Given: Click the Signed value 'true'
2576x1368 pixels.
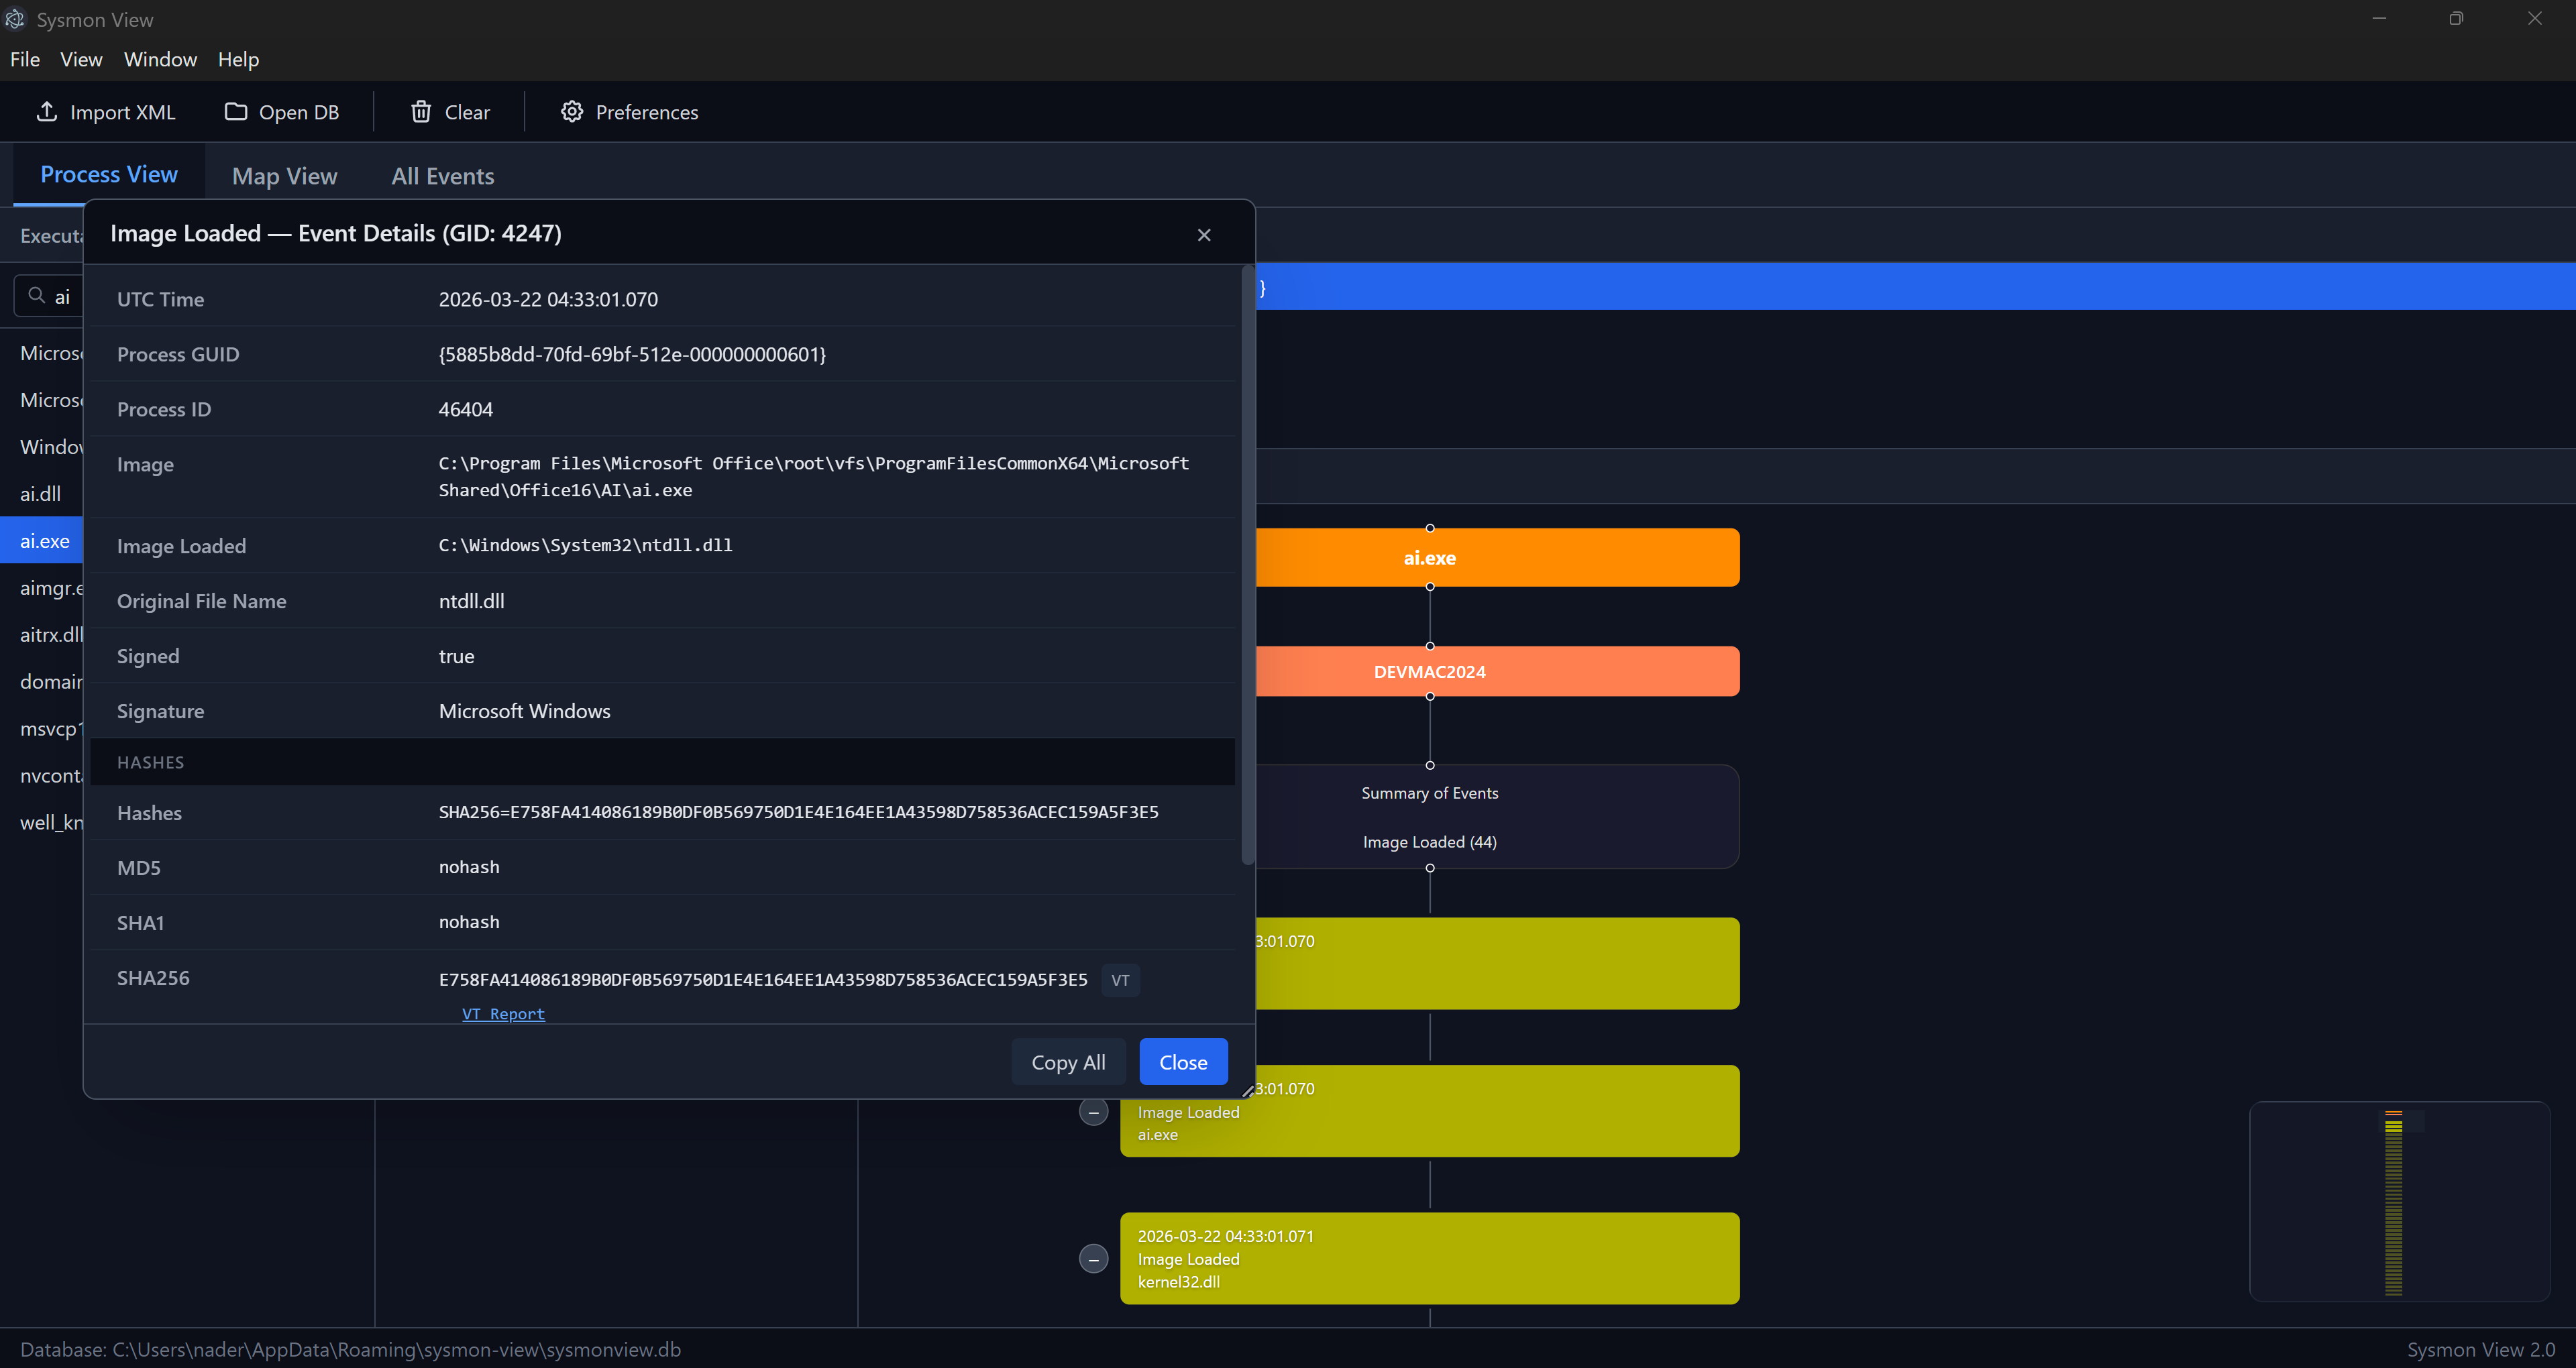Looking at the screenshot, I should tap(456, 656).
